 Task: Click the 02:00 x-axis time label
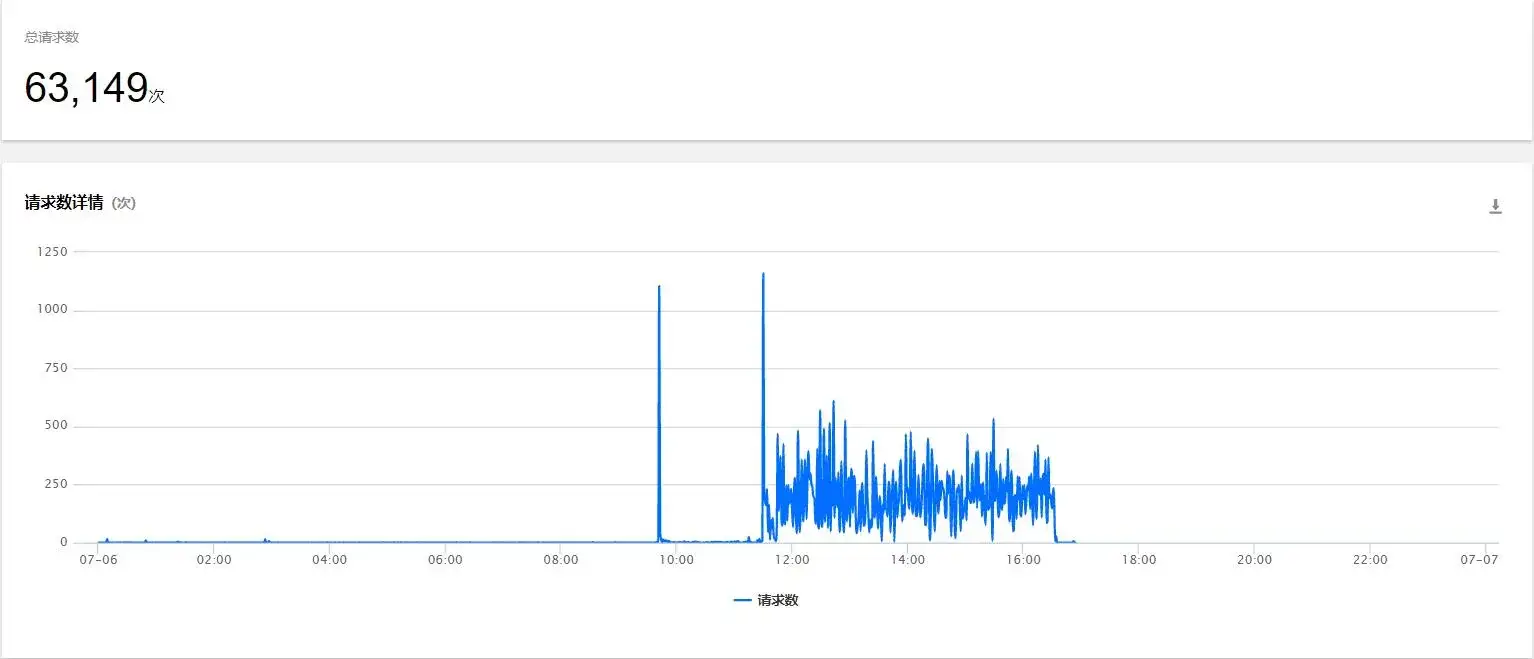[214, 560]
